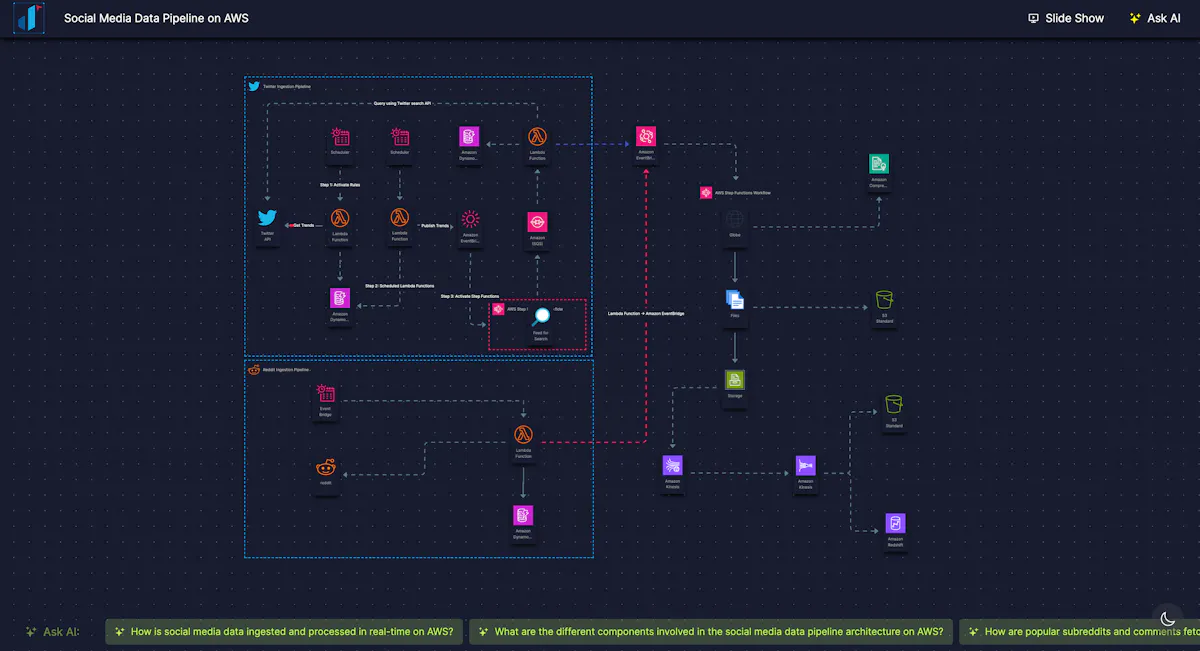Click the Publish Trends edge label
Viewport: 1200px width, 651px height.
435,225
